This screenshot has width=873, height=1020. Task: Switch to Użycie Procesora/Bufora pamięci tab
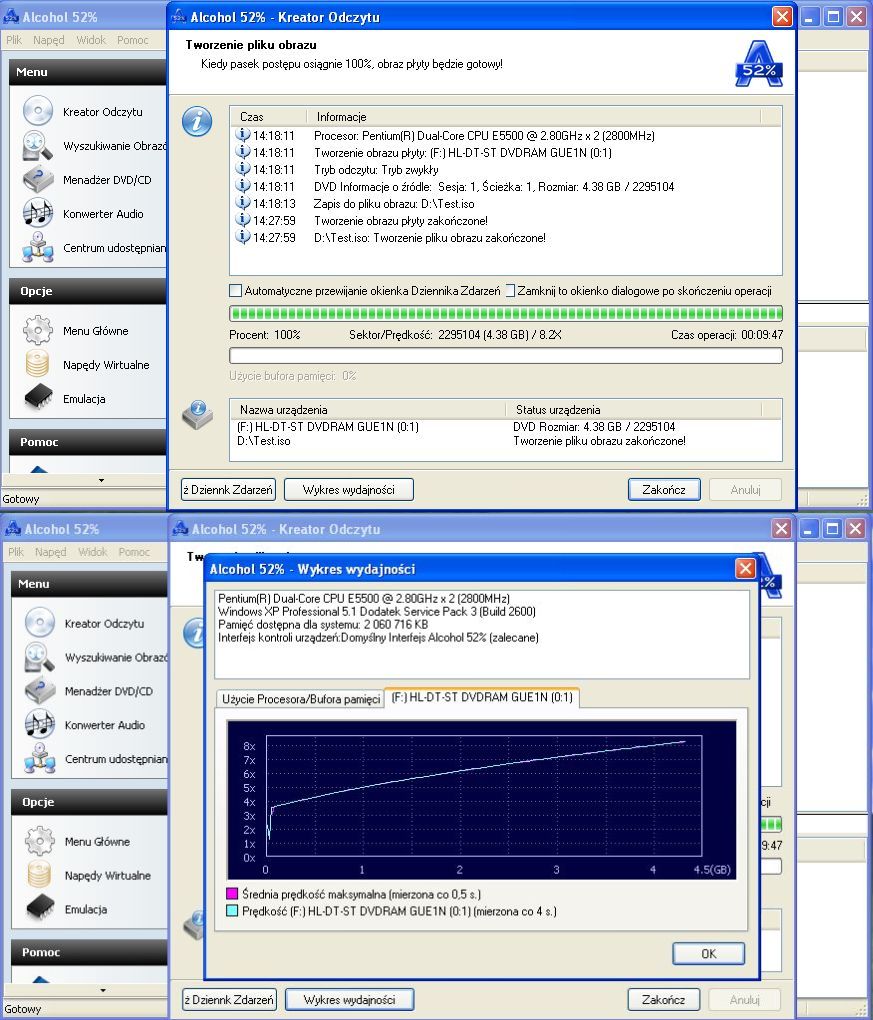click(x=301, y=699)
